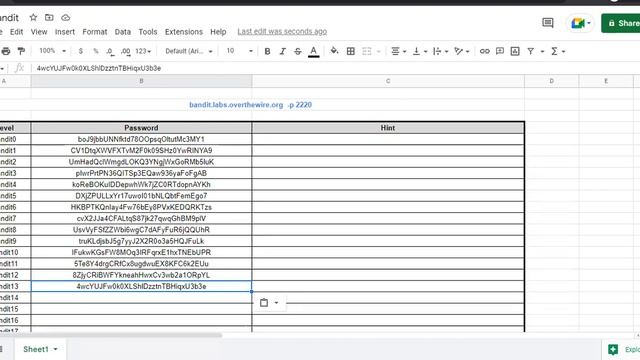Screen dimensions: 640x360
Task: Open font family Default dropdown
Action: 189,51
